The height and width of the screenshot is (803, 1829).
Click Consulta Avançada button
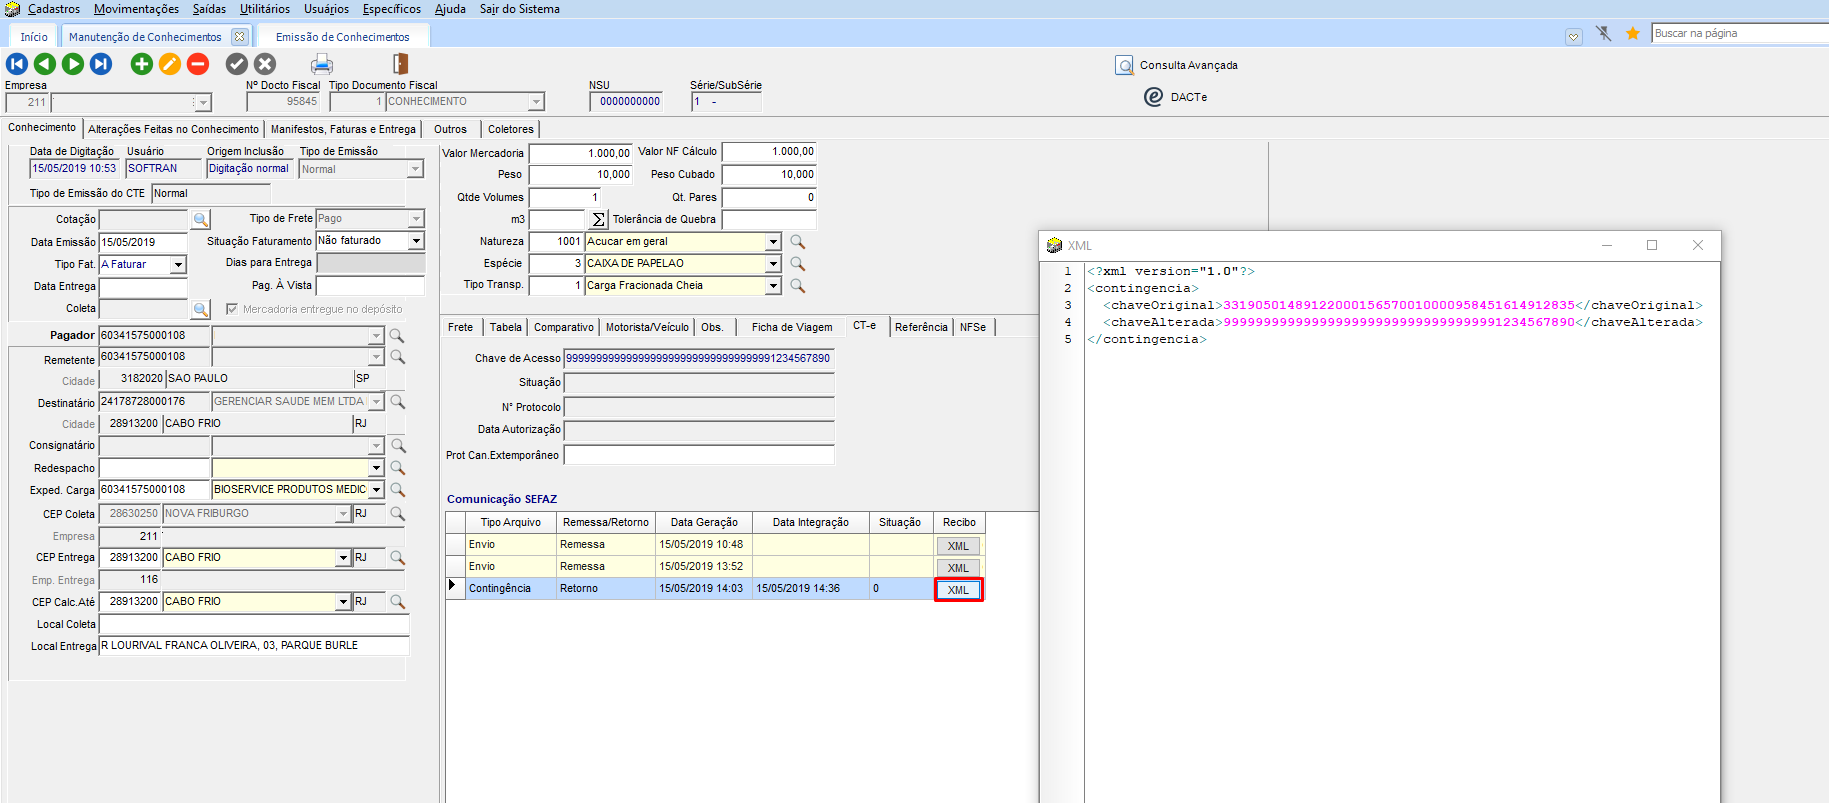[1178, 65]
